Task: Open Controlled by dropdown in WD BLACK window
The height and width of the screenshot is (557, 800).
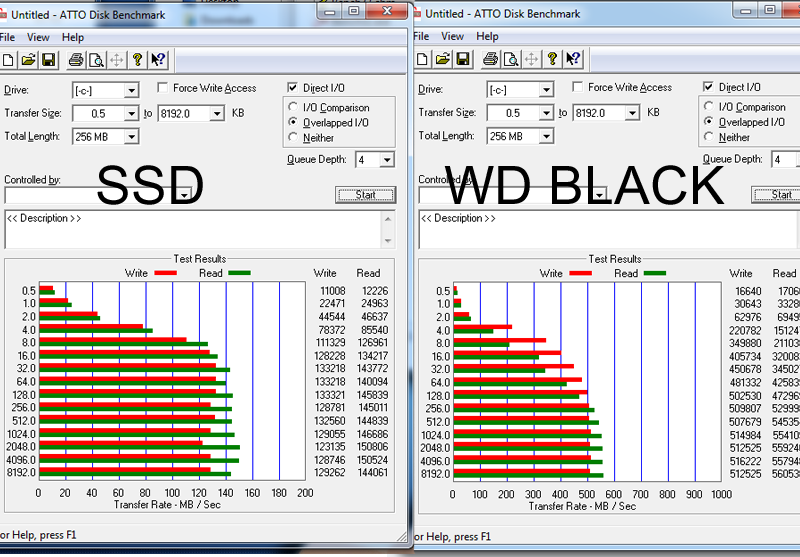Action: point(599,195)
